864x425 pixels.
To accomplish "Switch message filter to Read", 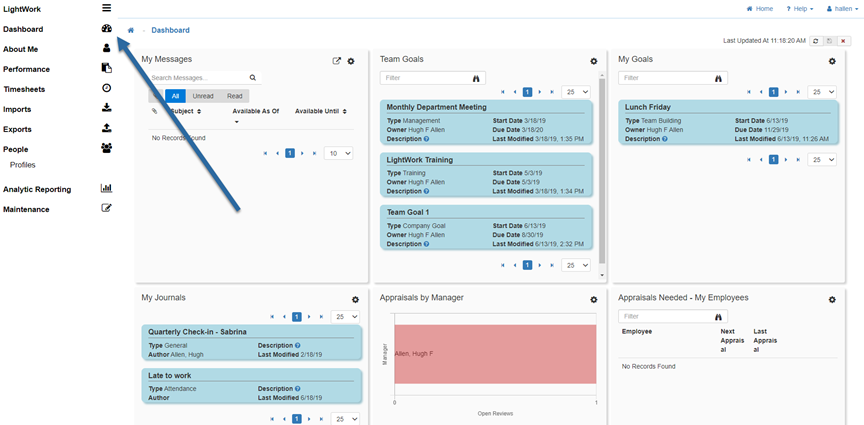I will click(234, 96).
